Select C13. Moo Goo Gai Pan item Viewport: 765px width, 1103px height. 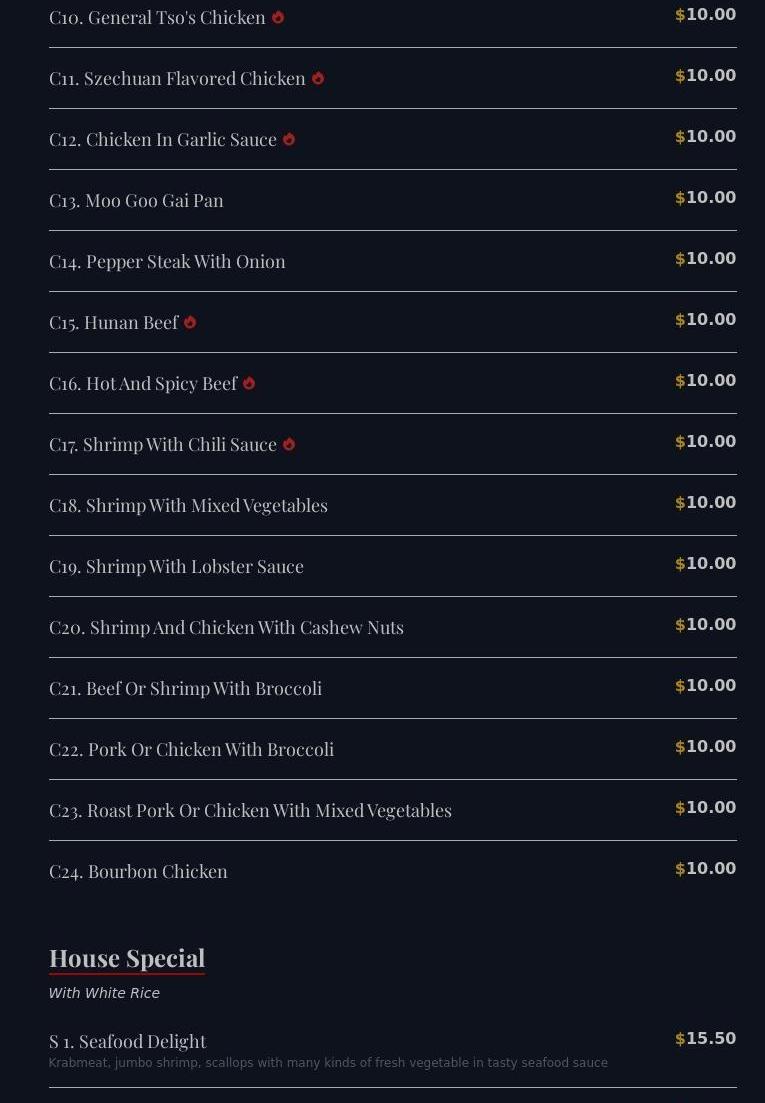(136, 200)
